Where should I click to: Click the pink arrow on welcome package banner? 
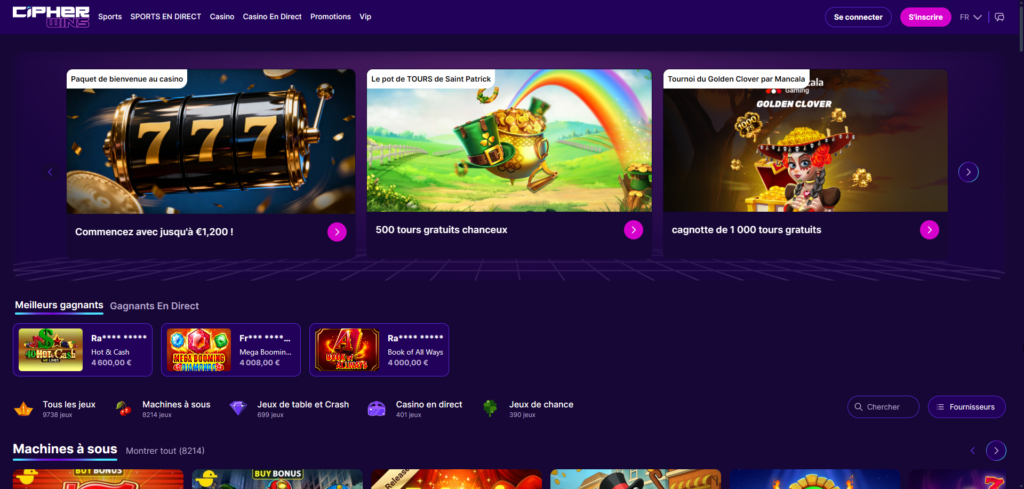click(337, 231)
